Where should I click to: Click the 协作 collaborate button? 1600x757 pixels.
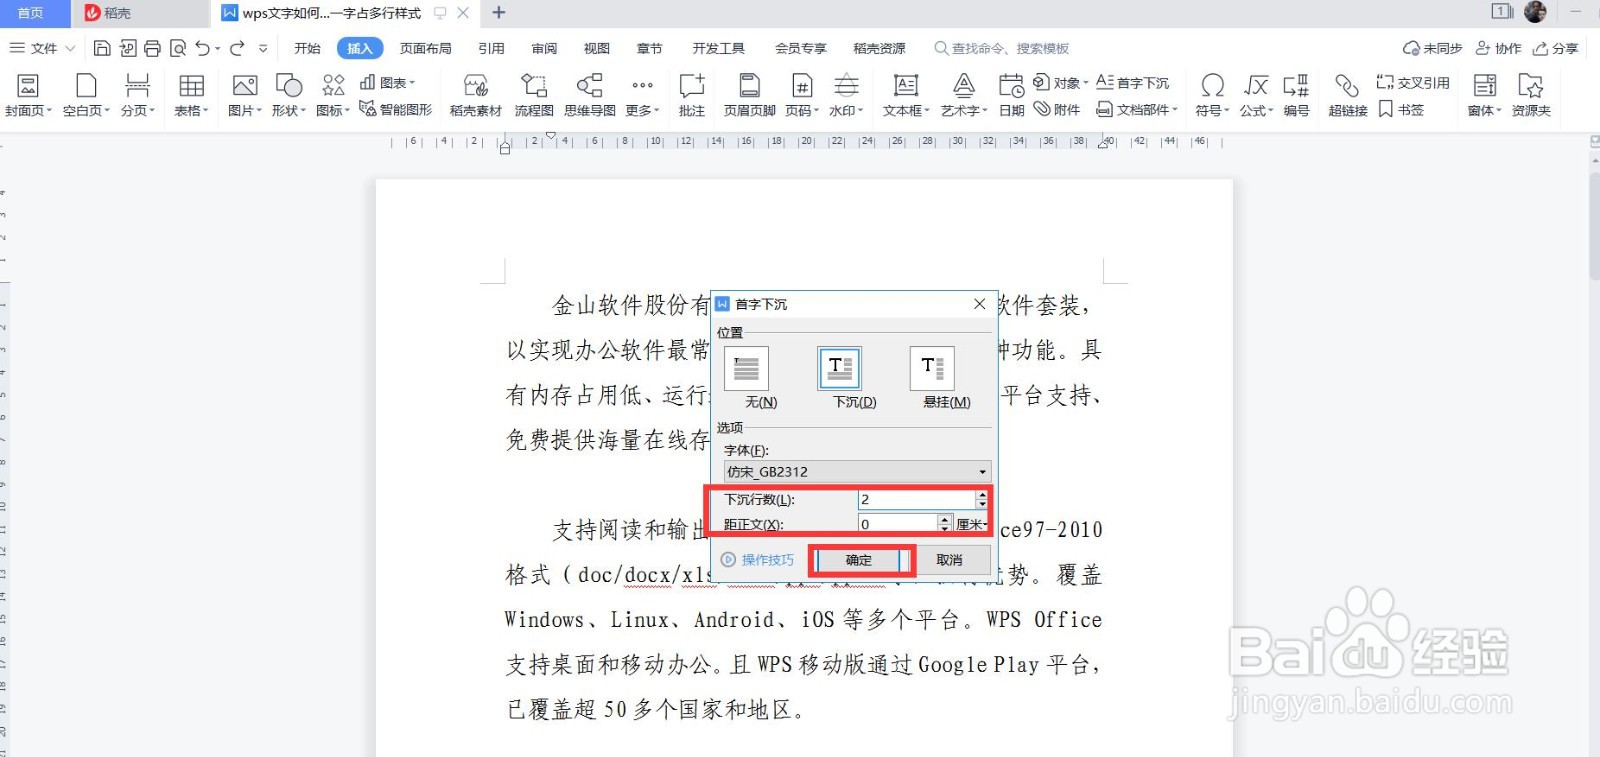[x=1499, y=48]
